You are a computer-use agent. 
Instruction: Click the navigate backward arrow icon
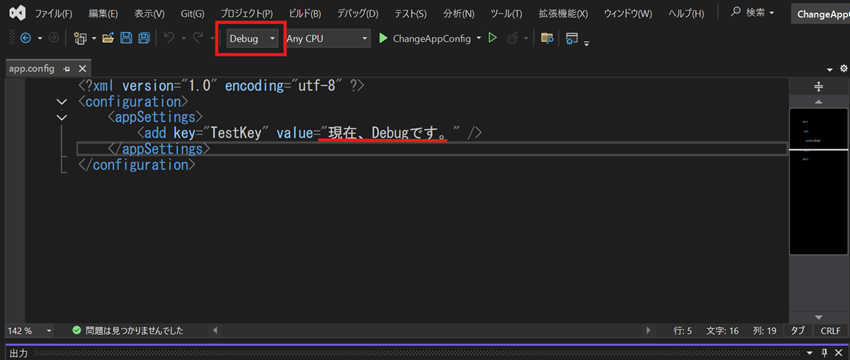click(25, 38)
